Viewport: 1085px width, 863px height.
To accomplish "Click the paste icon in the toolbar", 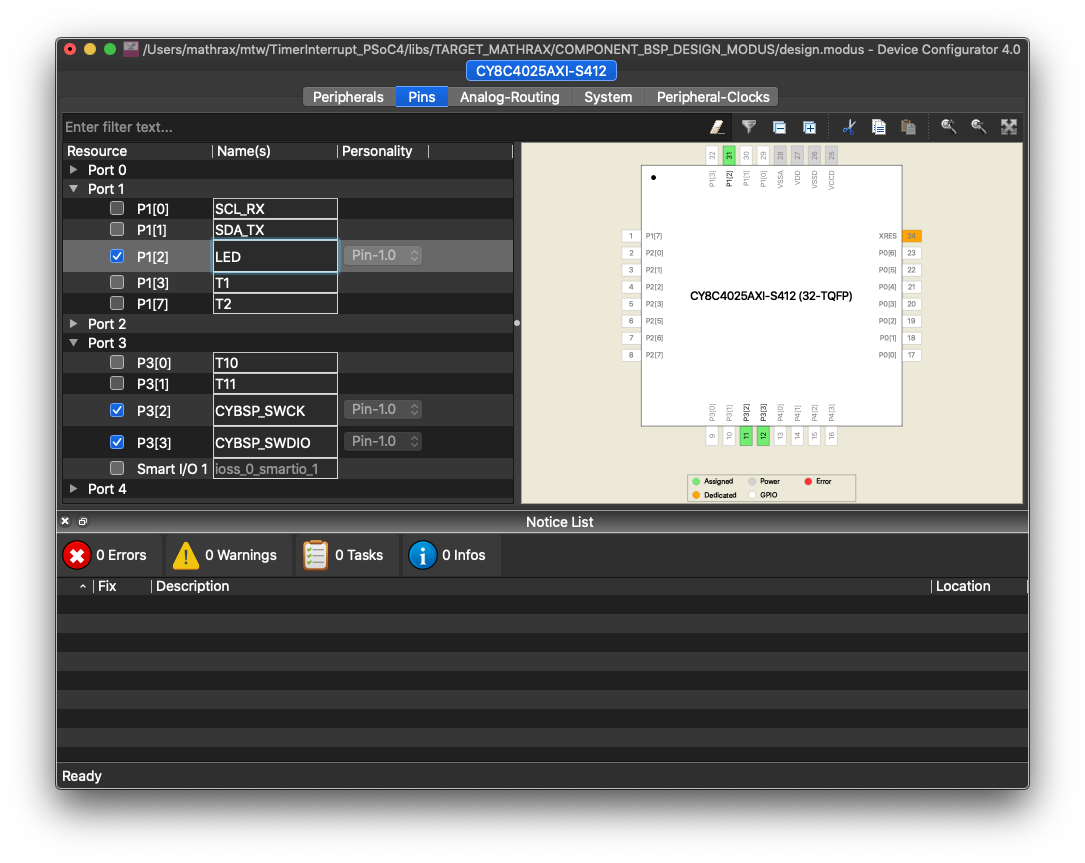I will tap(909, 128).
